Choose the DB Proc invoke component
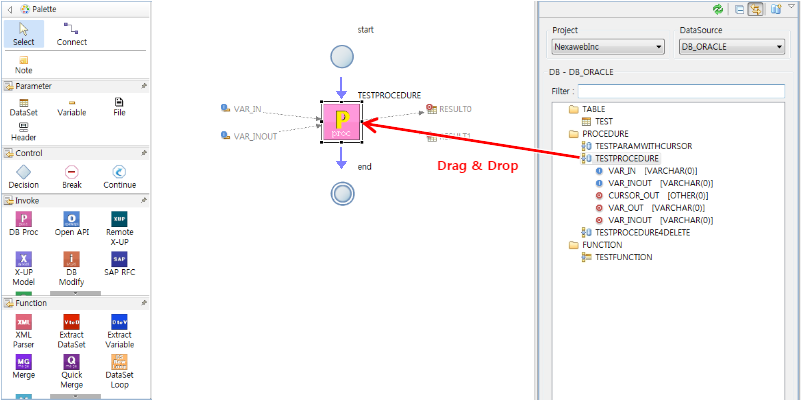Screen dimensions: 802x401 [23, 223]
